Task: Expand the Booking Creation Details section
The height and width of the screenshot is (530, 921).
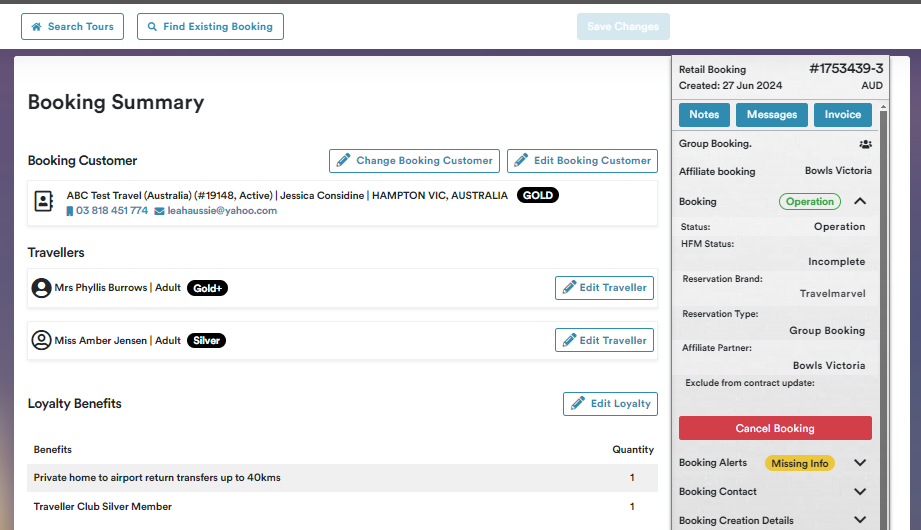Action: point(860,519)
